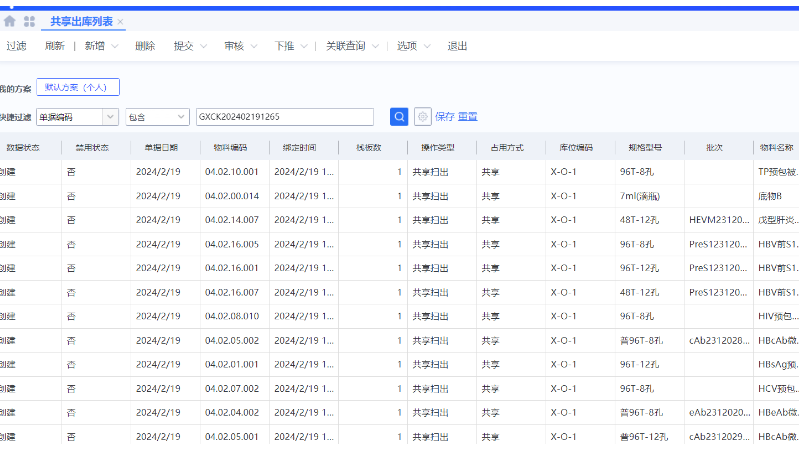The image size is (799, 450).
Task: Open the apps grid icon
Action: [30, 21]
